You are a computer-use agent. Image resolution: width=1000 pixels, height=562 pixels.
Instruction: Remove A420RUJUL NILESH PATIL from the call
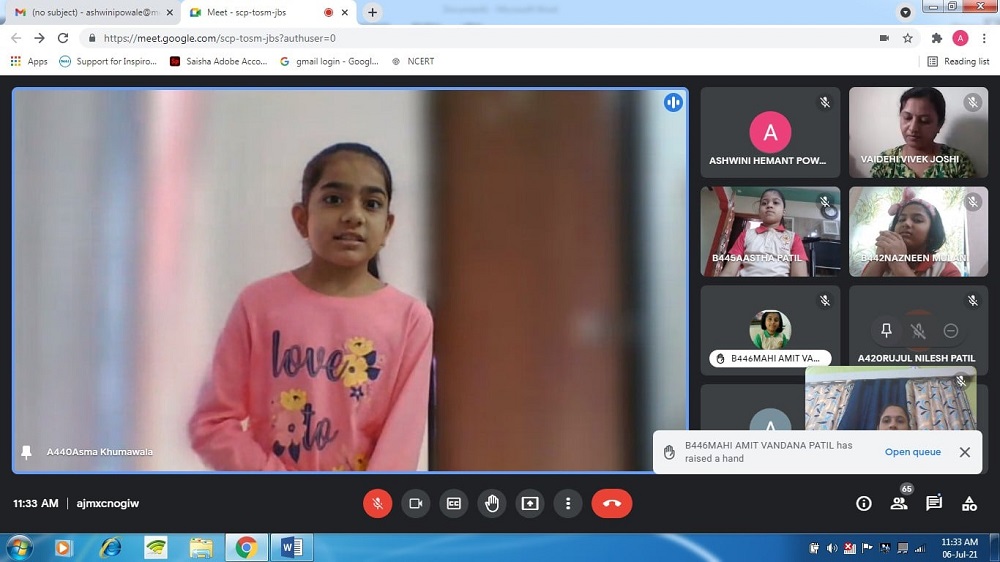[951, 331]
